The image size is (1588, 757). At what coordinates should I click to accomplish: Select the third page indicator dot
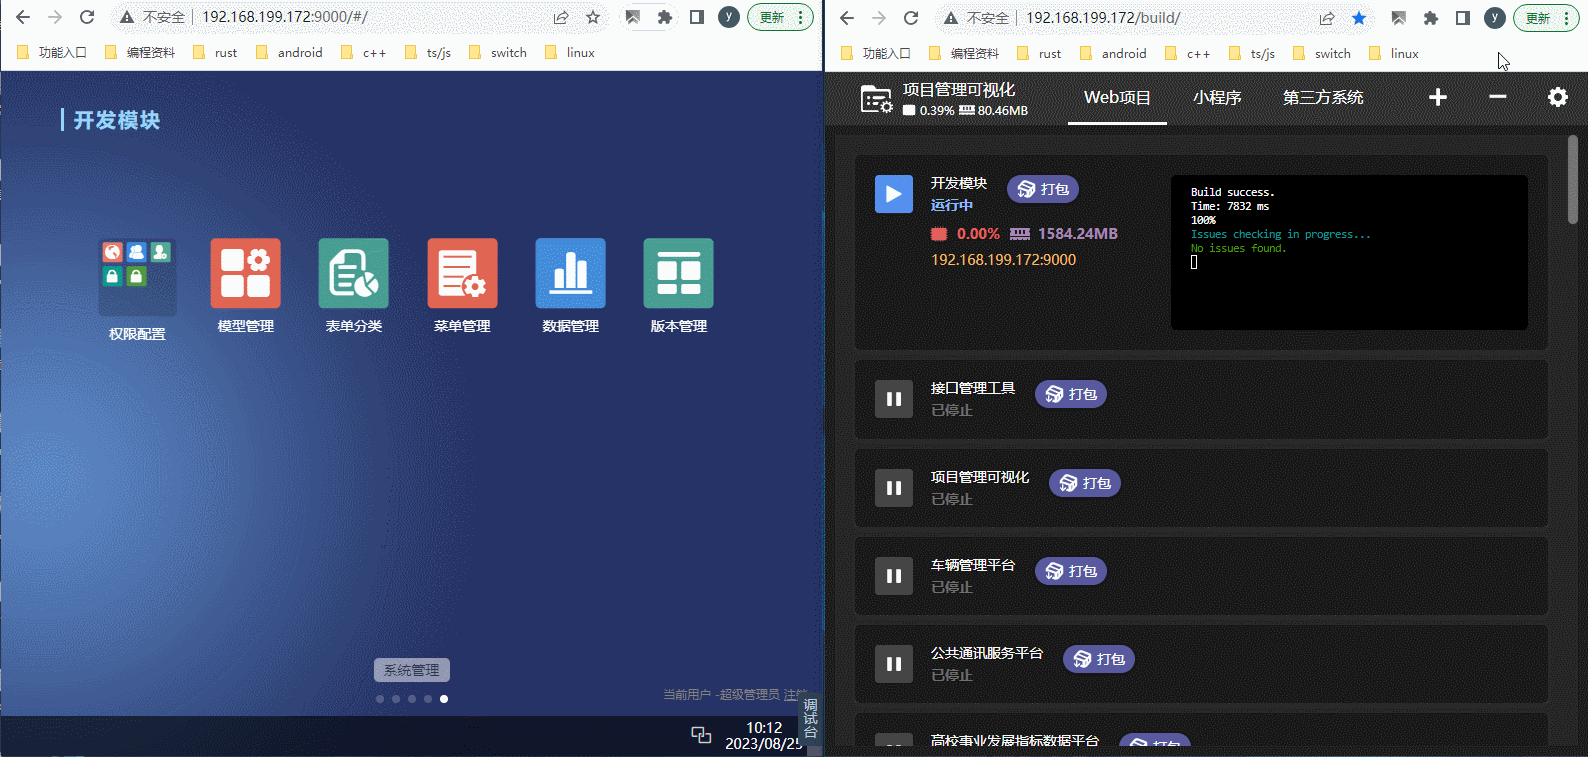[412, 699]
